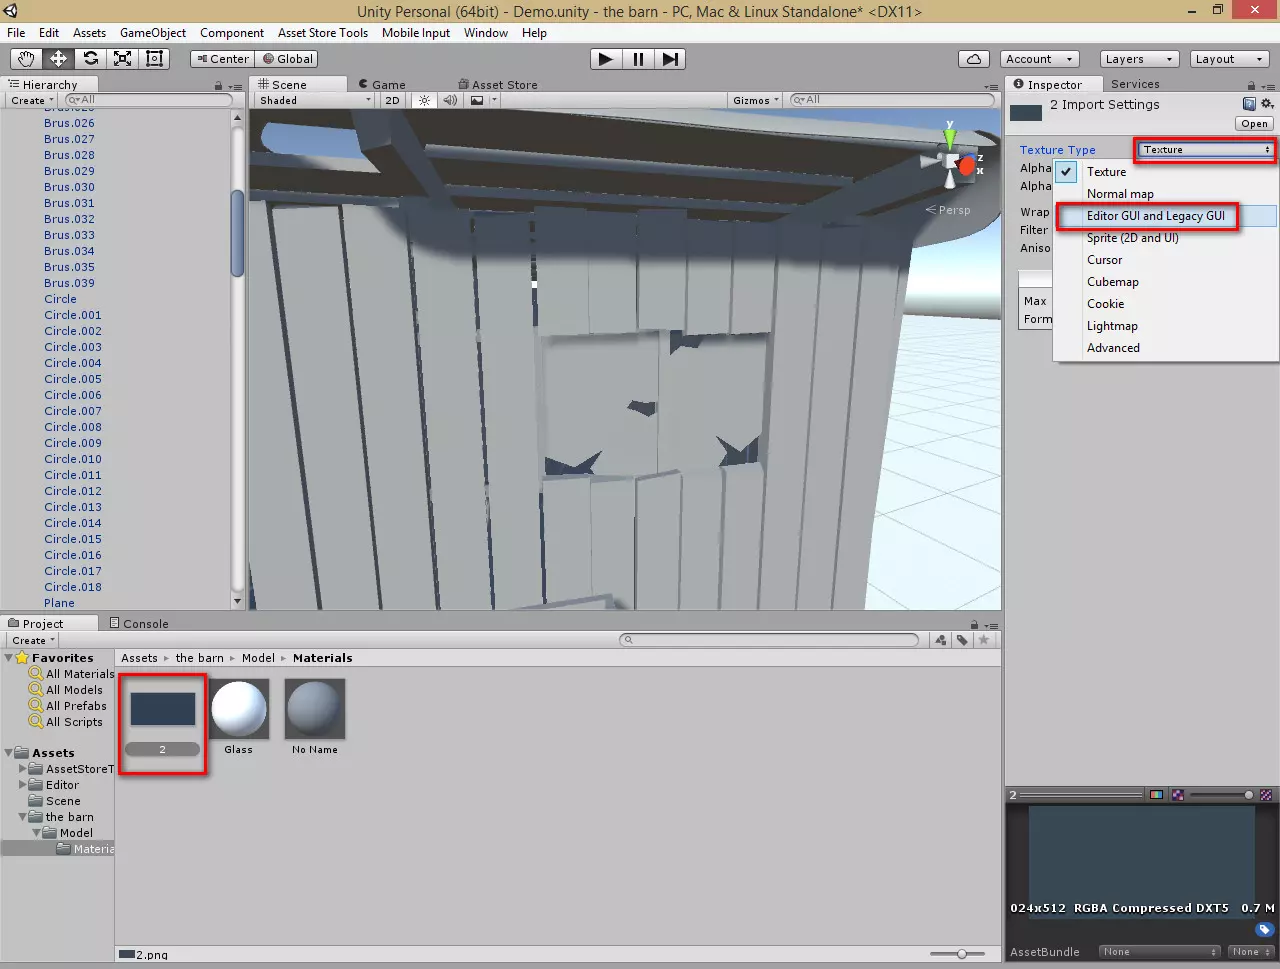Open the GameObject menu
Screen dimensions: 1280x969
point(152,33)
